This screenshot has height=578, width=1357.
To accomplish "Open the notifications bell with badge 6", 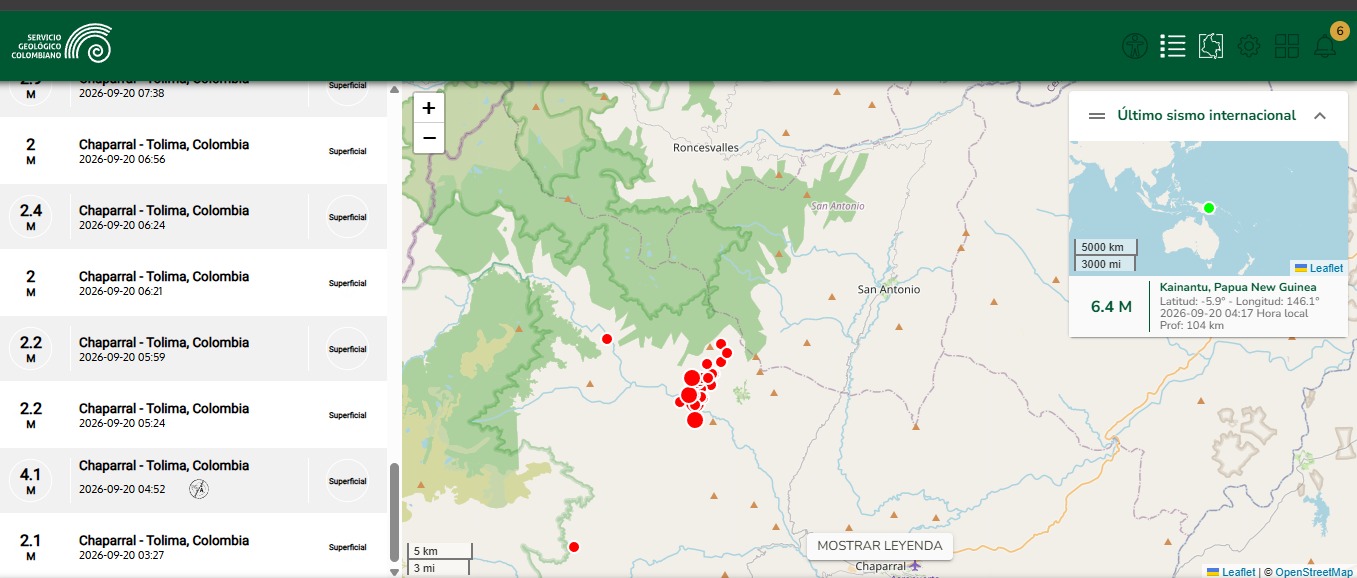I will point(1325,46).
